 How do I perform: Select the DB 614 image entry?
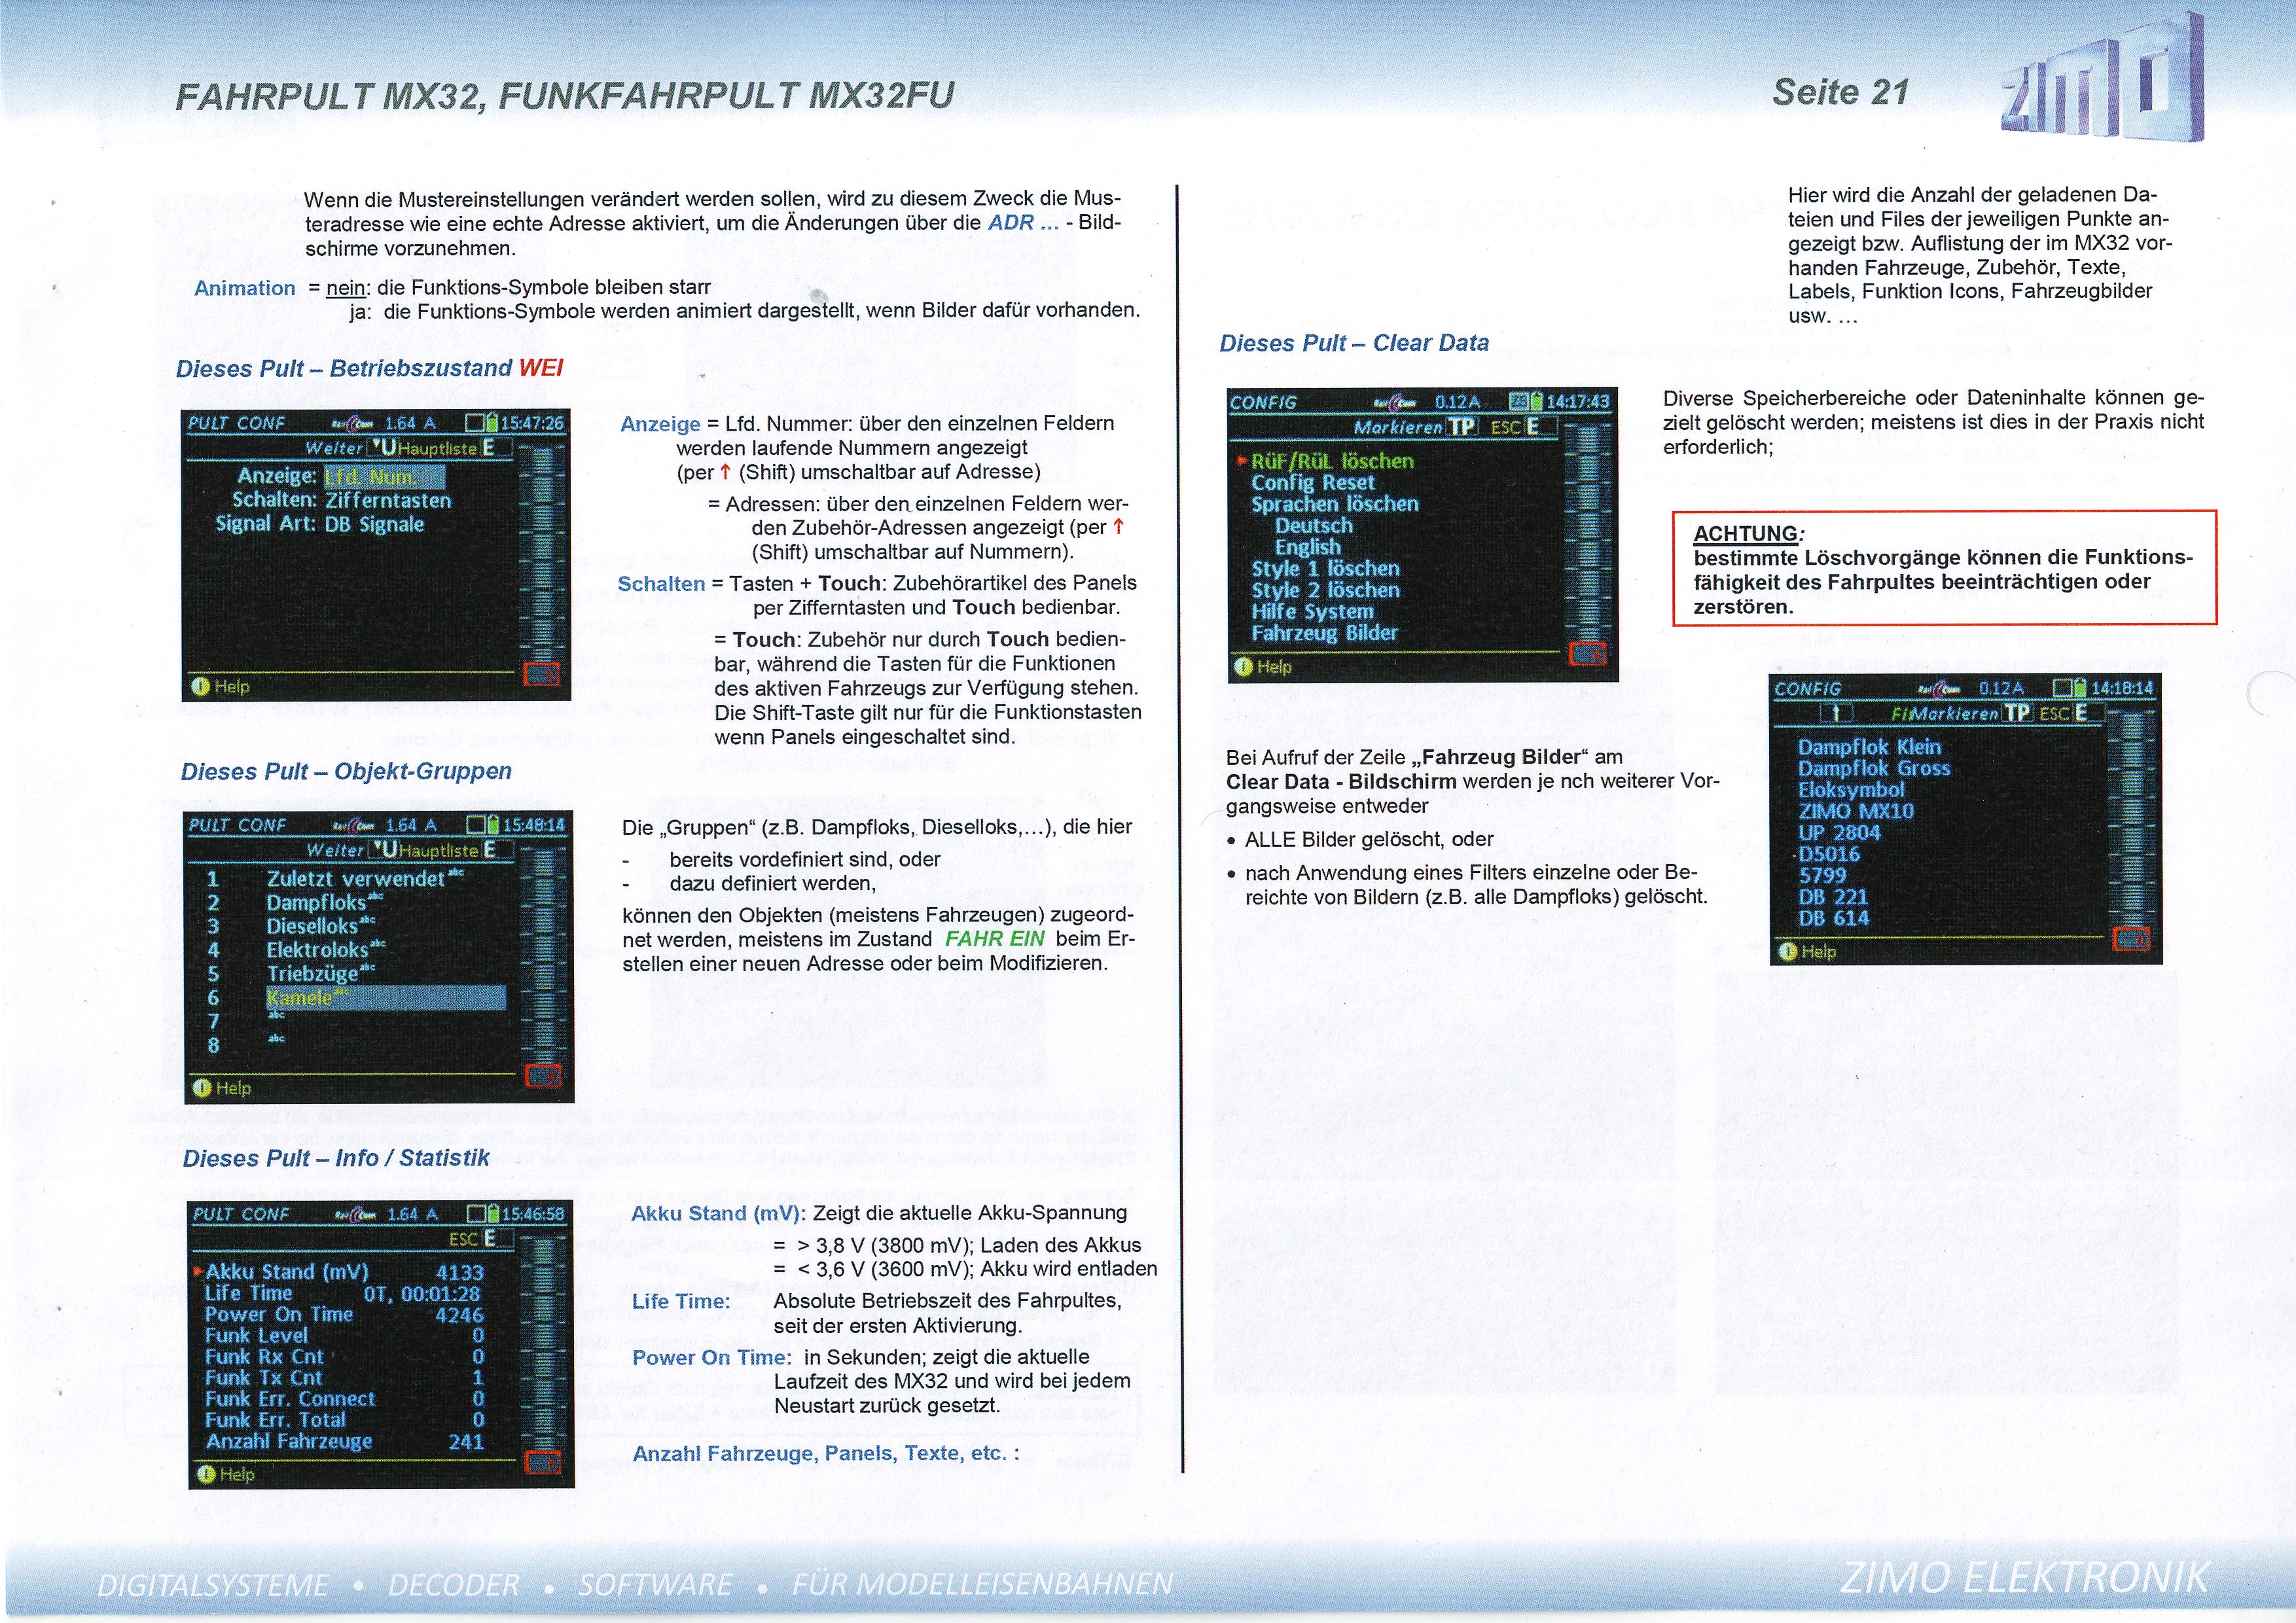click(1833, 918)
